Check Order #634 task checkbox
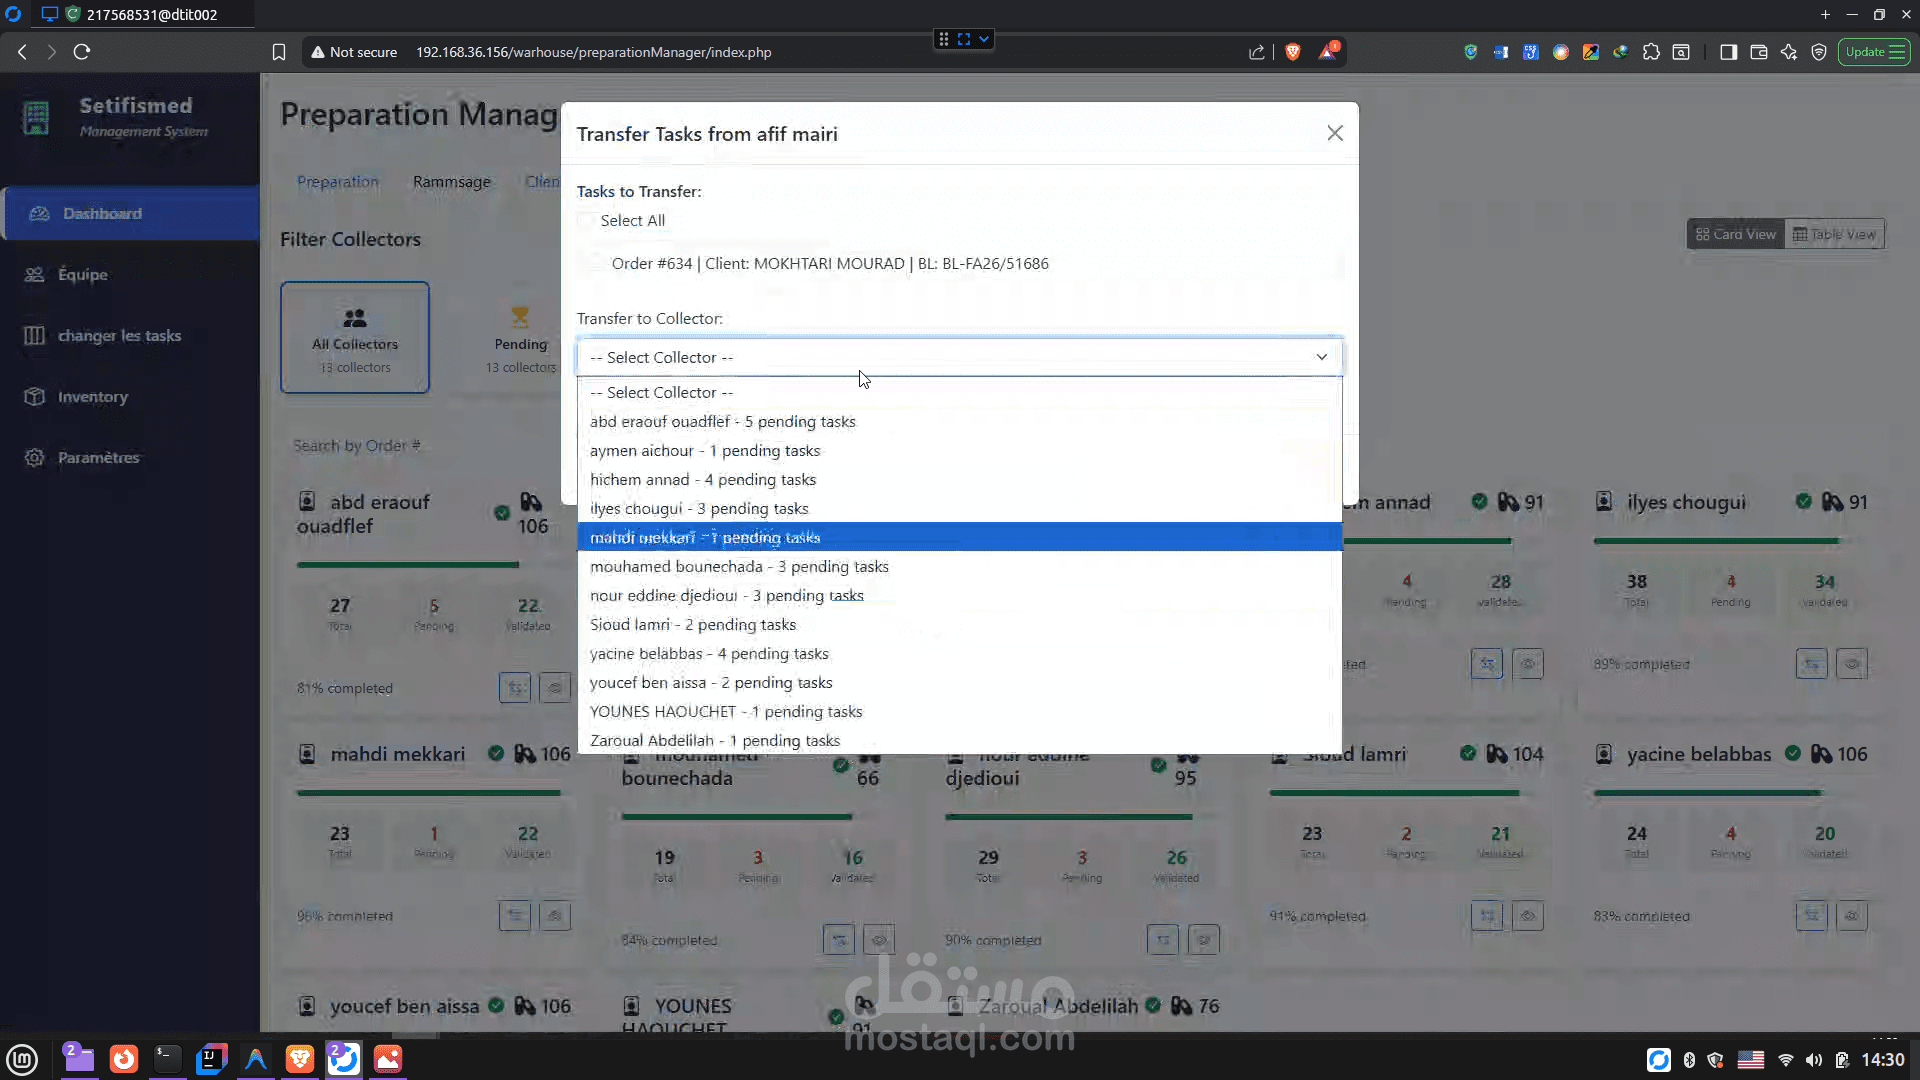The height and width of the screenshot is (1080, 1920). pos(596,264)
